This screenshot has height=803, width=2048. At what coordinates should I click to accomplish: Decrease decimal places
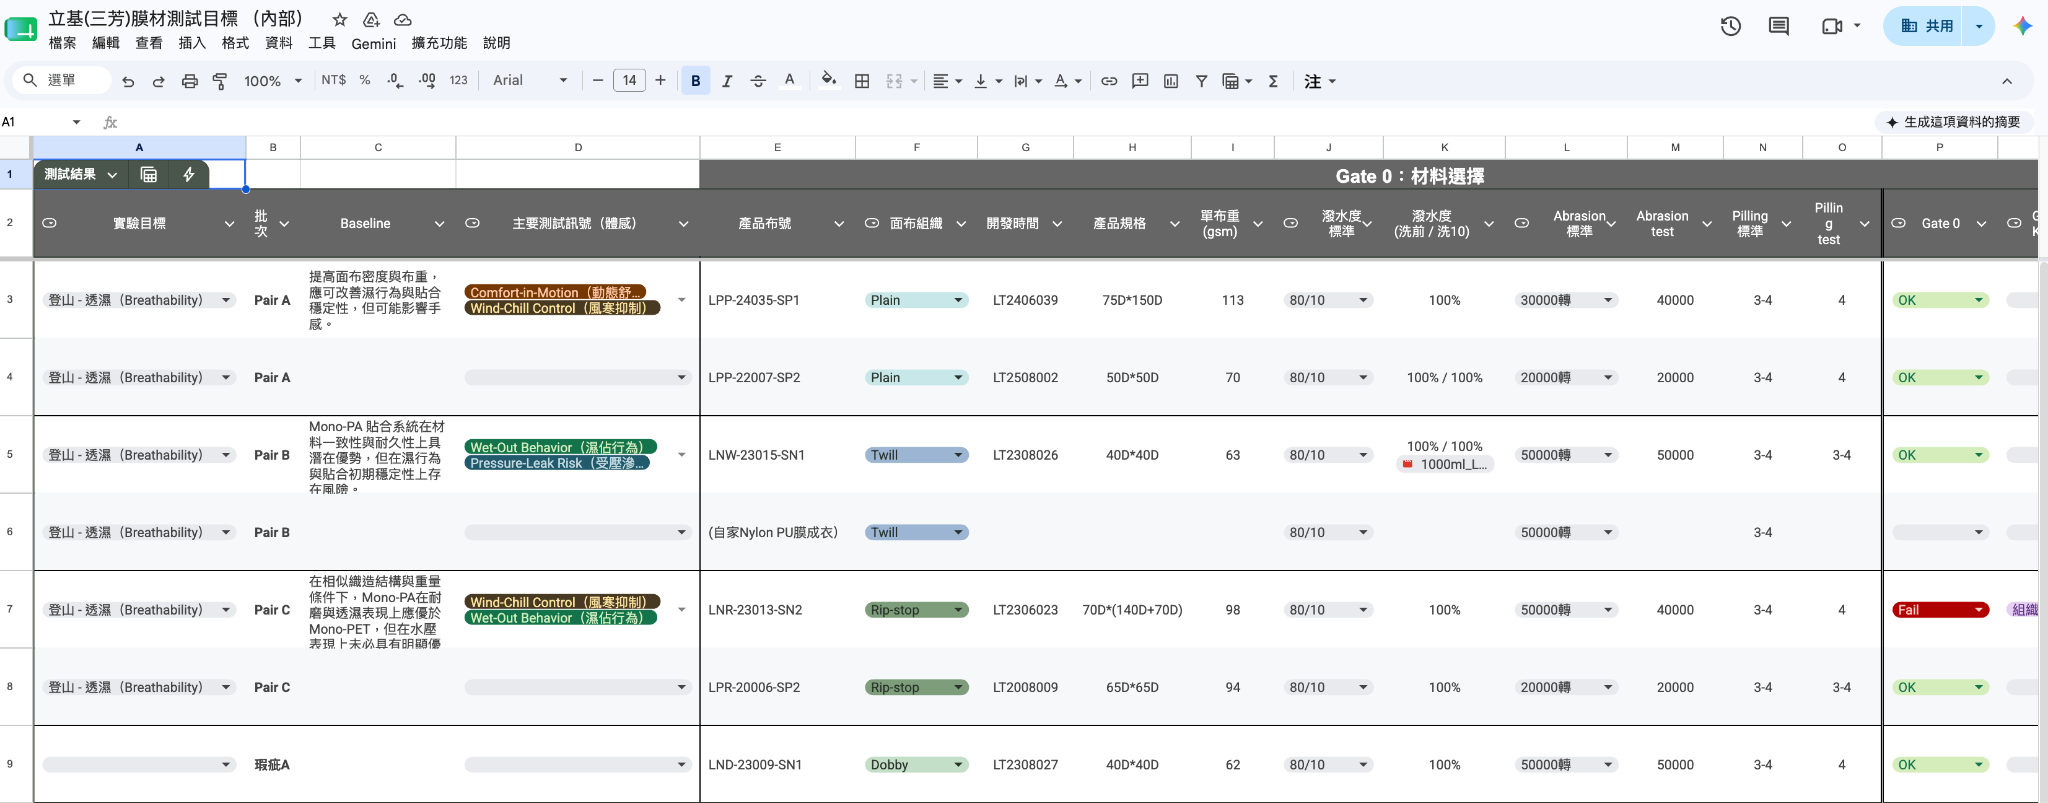pos(395,81)
